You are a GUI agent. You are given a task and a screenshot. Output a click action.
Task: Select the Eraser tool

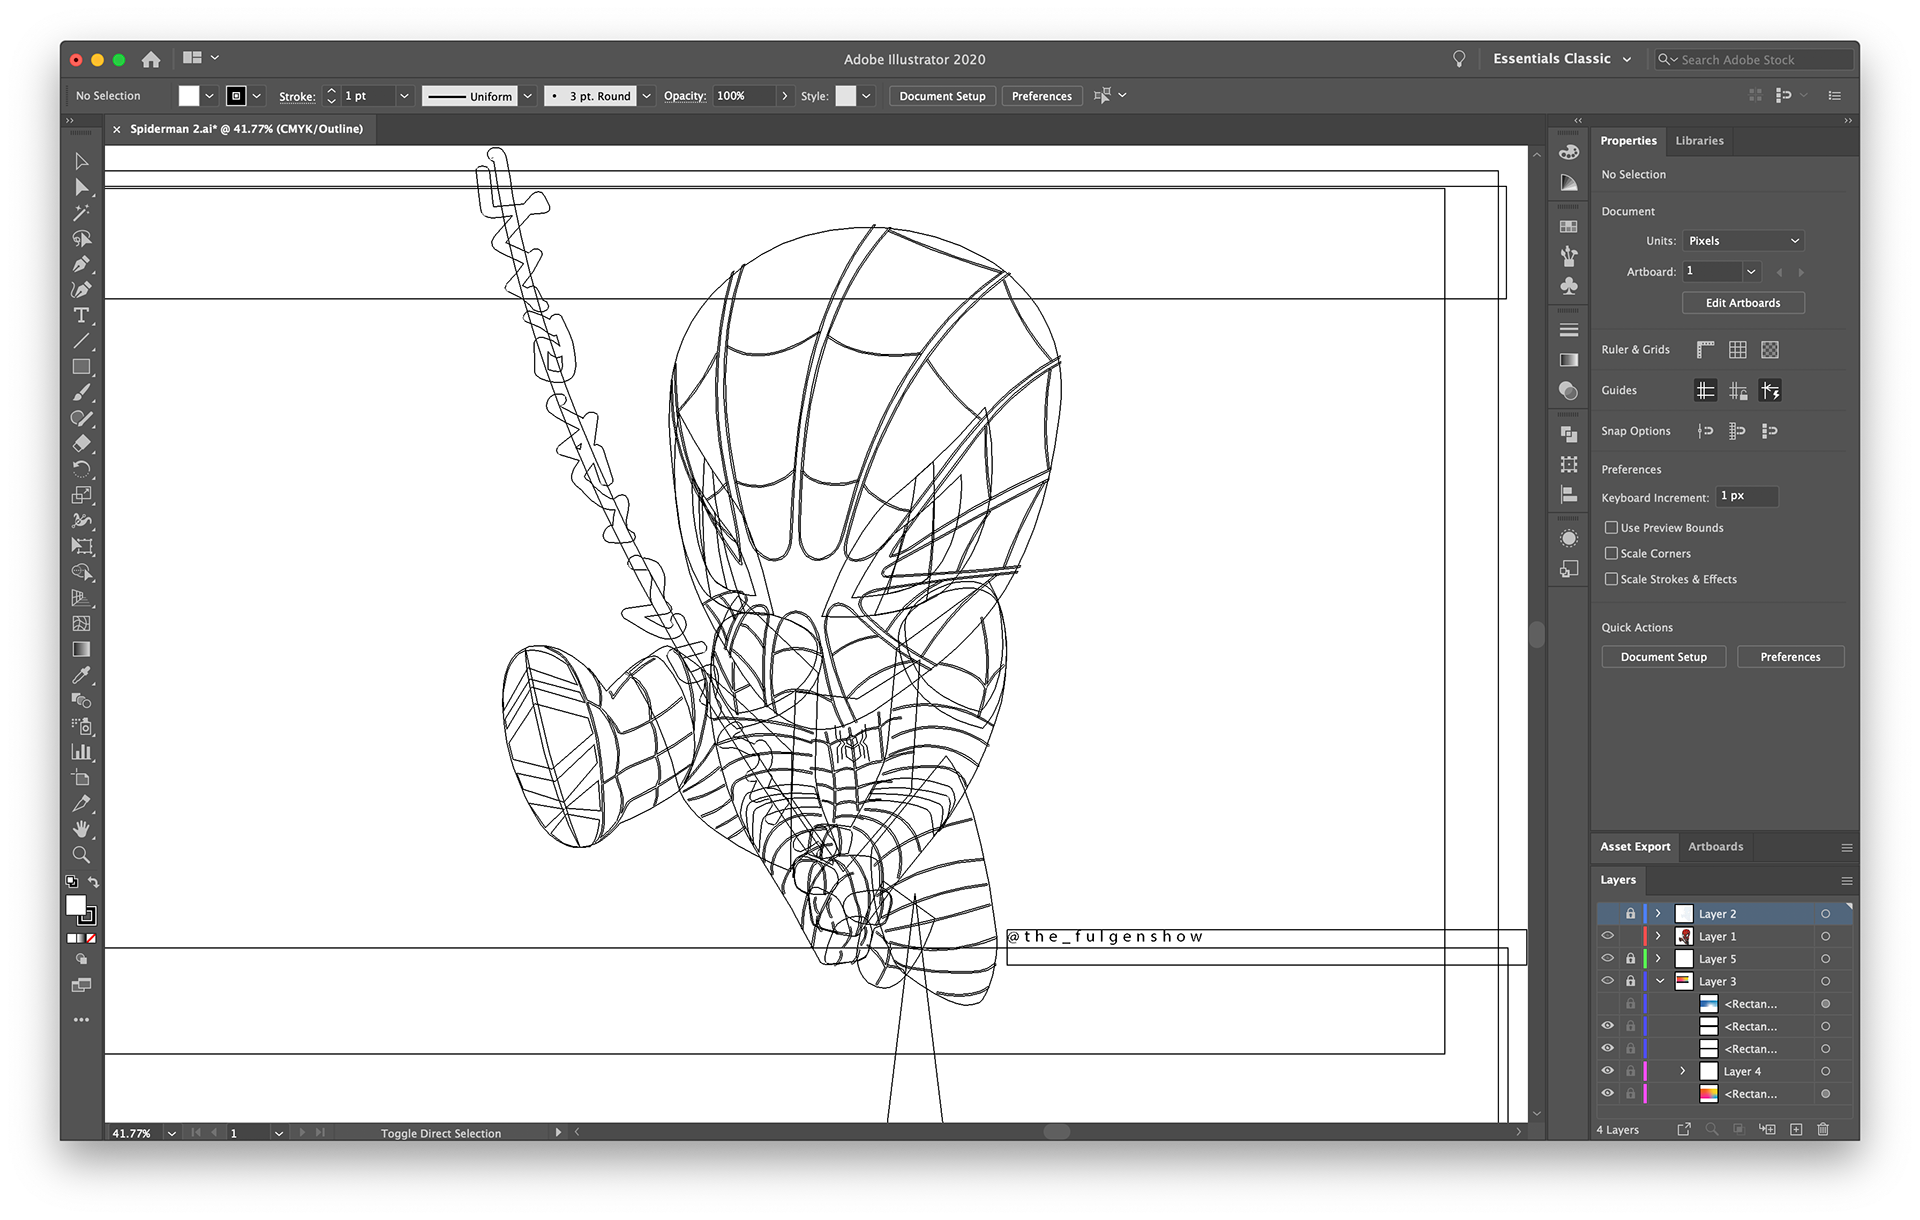pyautogui.click(x=81, y=444)
